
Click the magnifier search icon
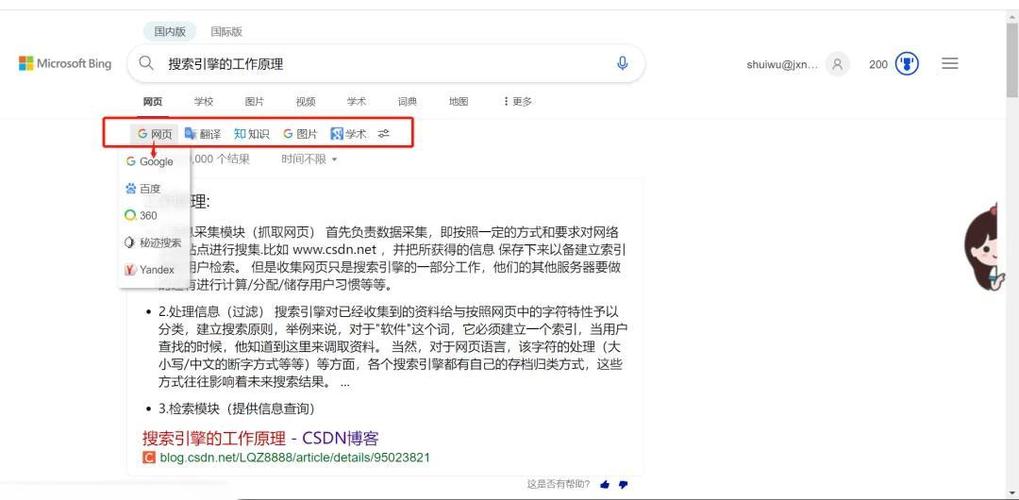click(x=147, y=63)
